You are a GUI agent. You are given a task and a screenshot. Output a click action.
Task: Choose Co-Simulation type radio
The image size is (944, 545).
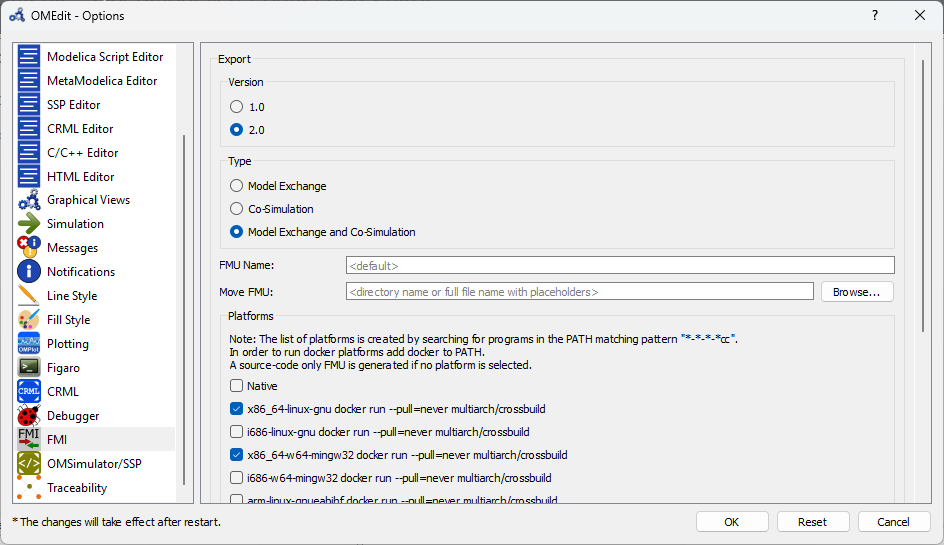pyautogui.click(x=237, y=209)
